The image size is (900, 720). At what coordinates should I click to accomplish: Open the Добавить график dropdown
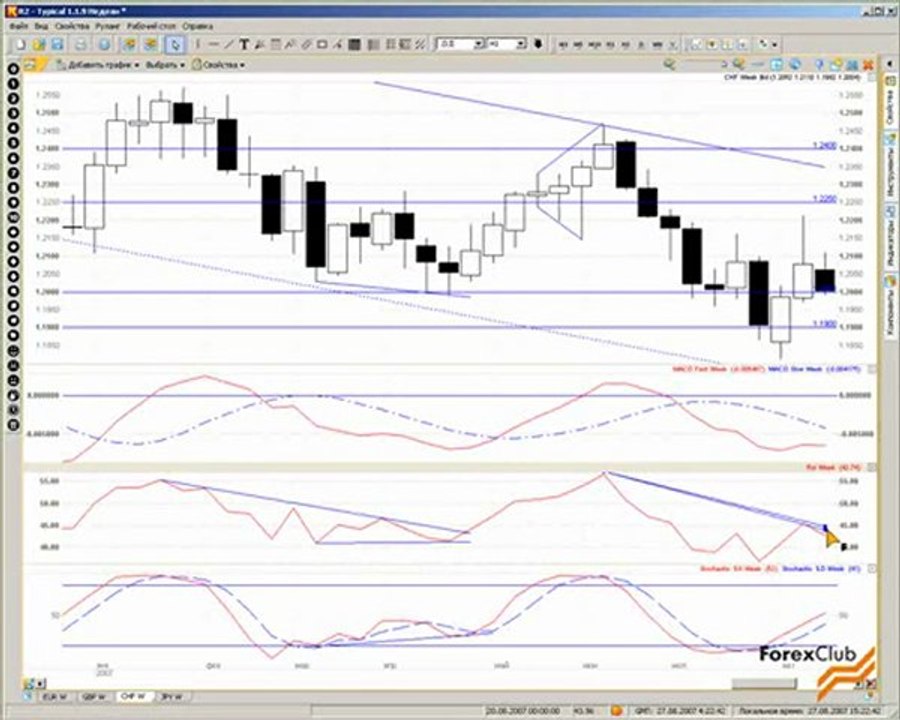tap(98, 65)
